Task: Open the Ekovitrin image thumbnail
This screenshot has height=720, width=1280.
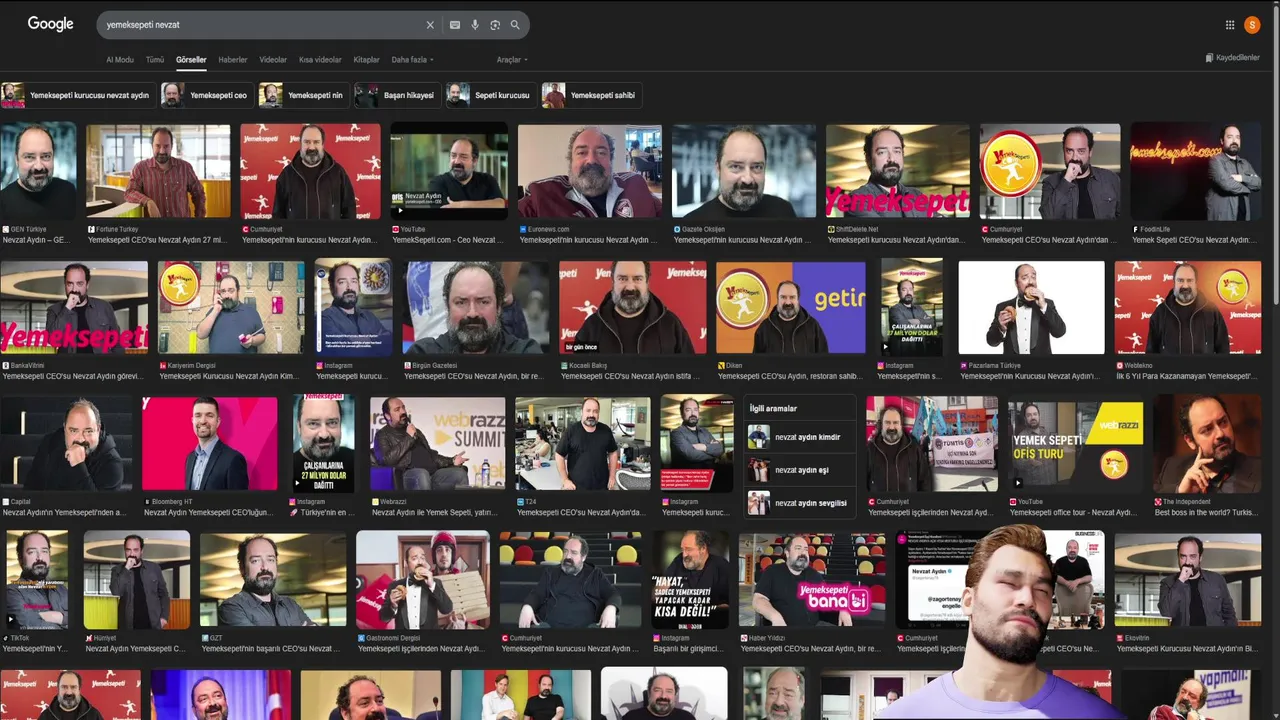Action: 1188,579
